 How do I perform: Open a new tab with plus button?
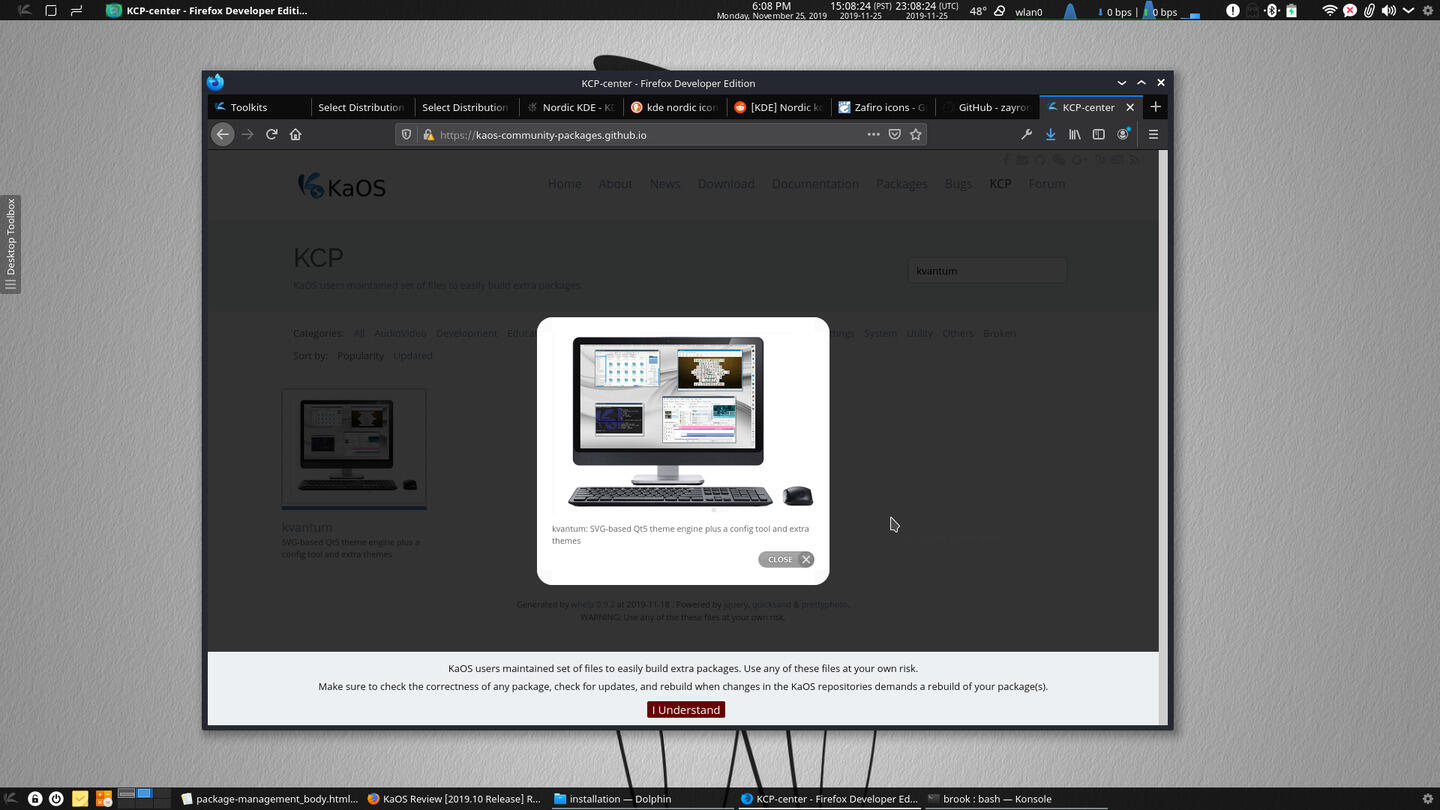1155,107
